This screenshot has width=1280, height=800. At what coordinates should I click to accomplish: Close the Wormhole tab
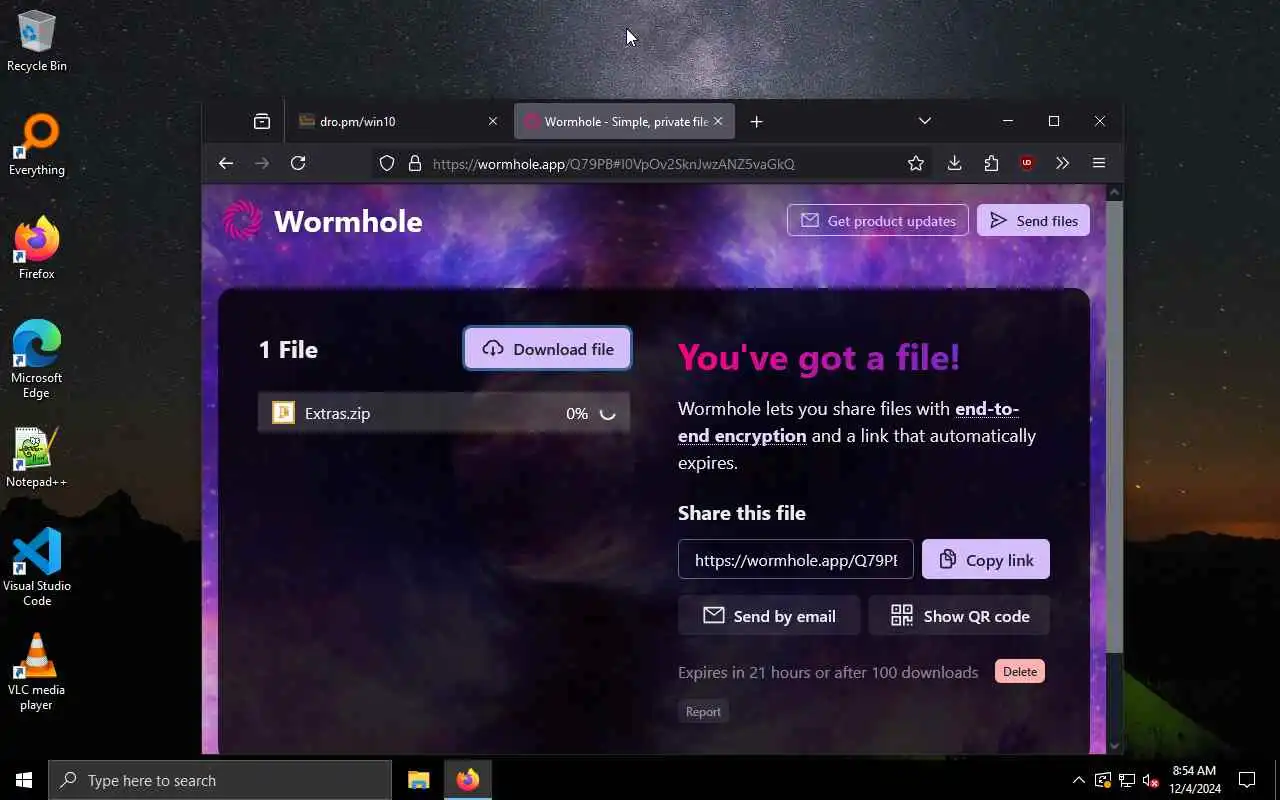tap(718, 121)
